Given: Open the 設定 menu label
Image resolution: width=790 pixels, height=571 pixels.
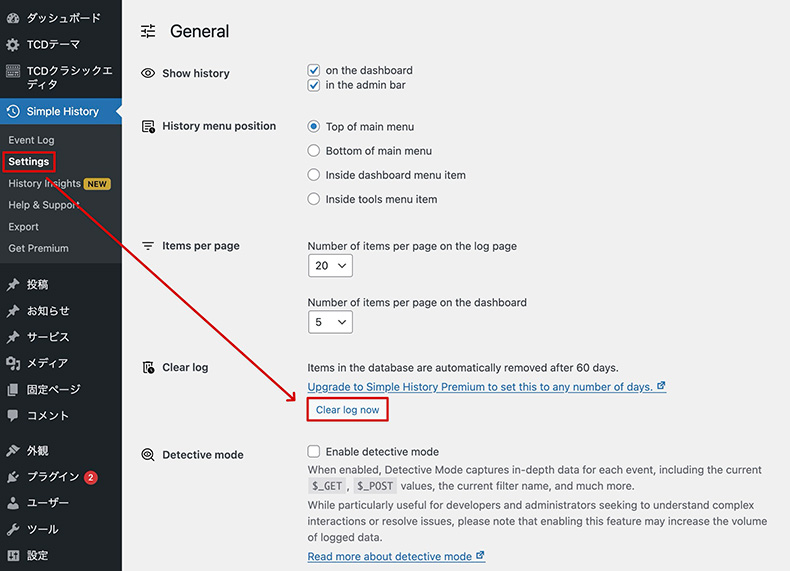Looking at the screenshot, I should point(37,555).
